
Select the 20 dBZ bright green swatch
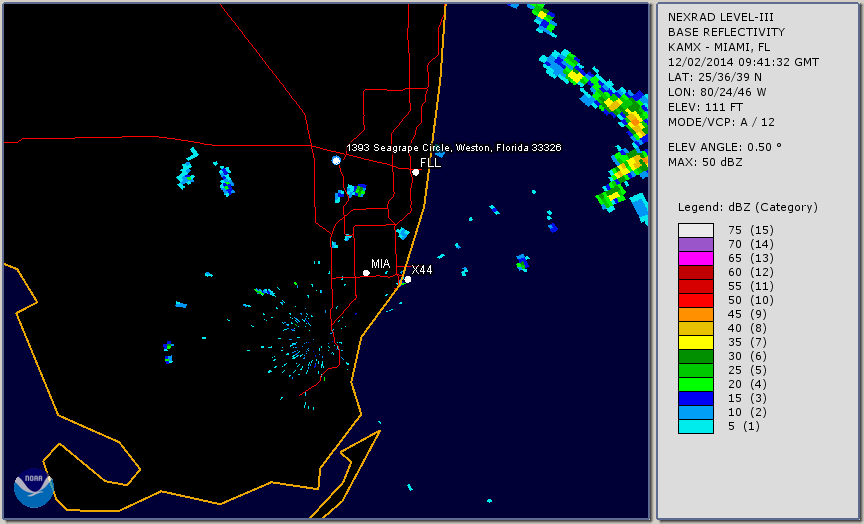tap(696, 385)
